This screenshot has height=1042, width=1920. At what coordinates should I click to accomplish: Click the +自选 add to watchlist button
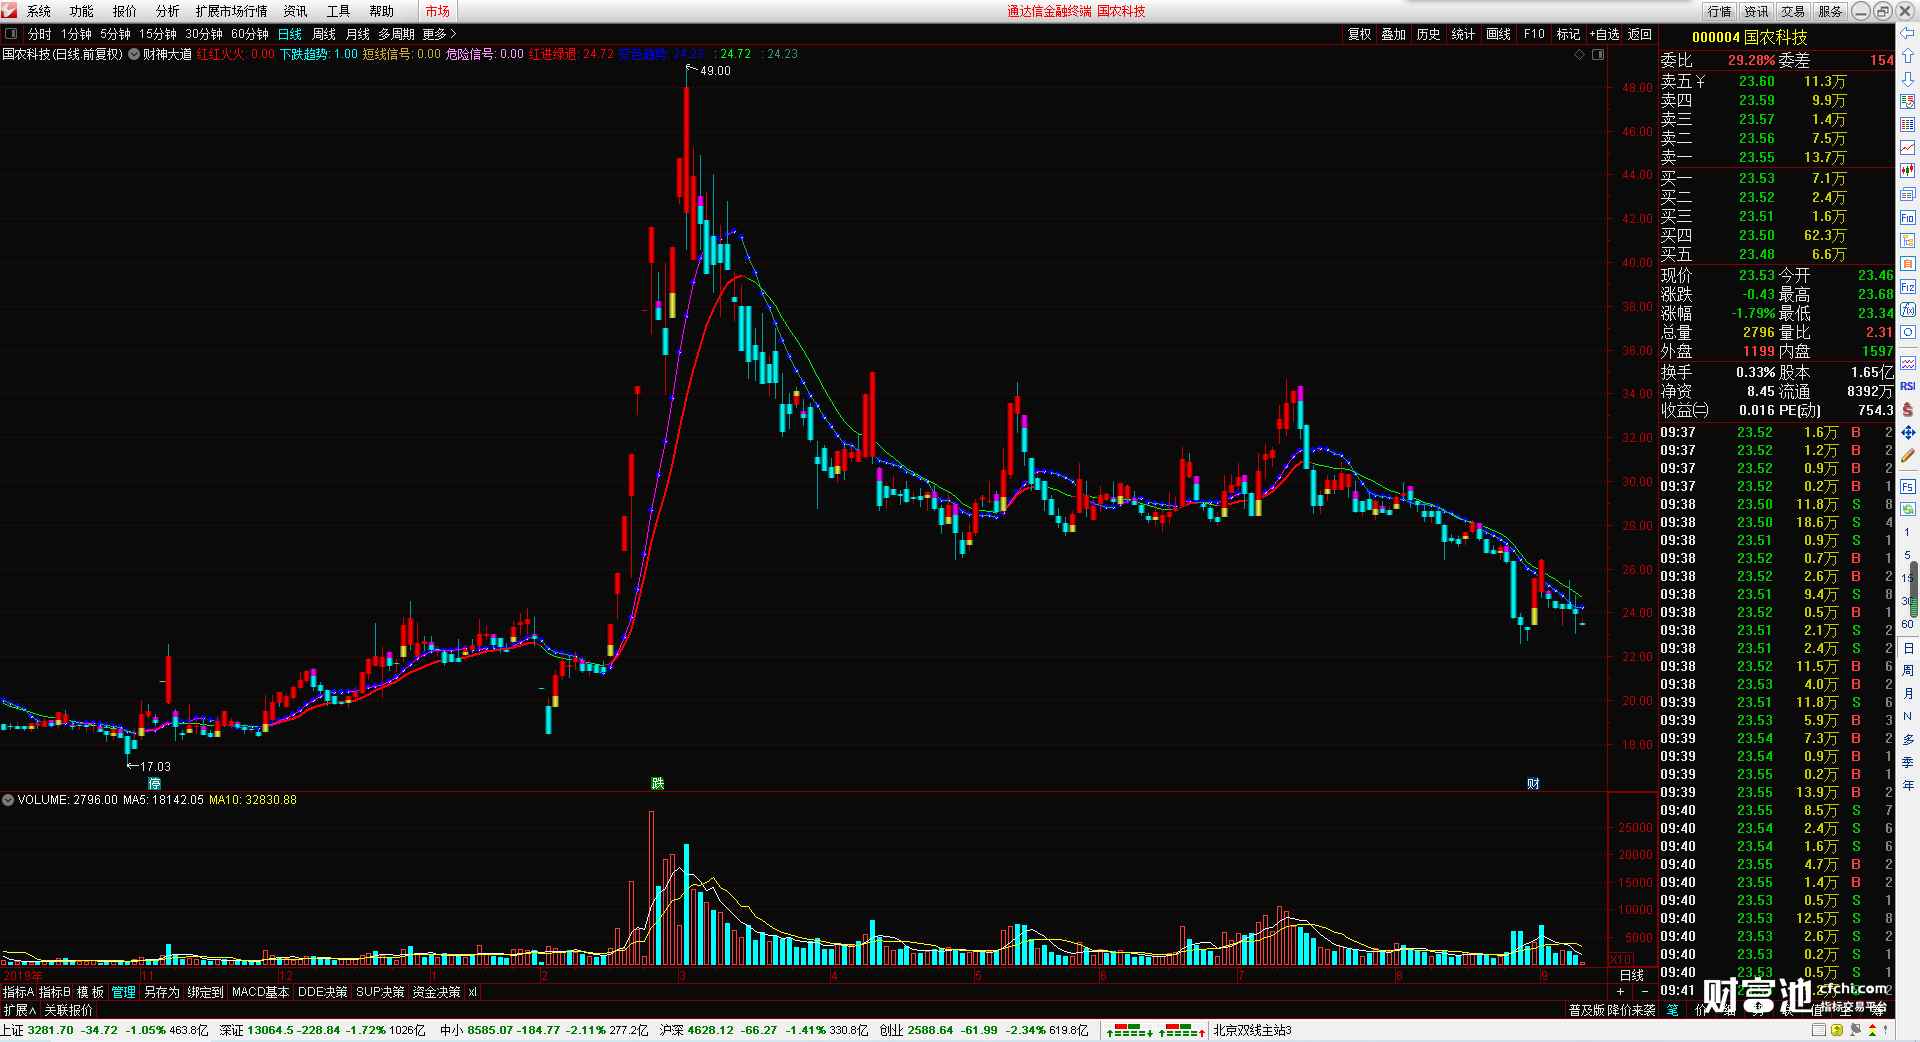click(1605, 34)
